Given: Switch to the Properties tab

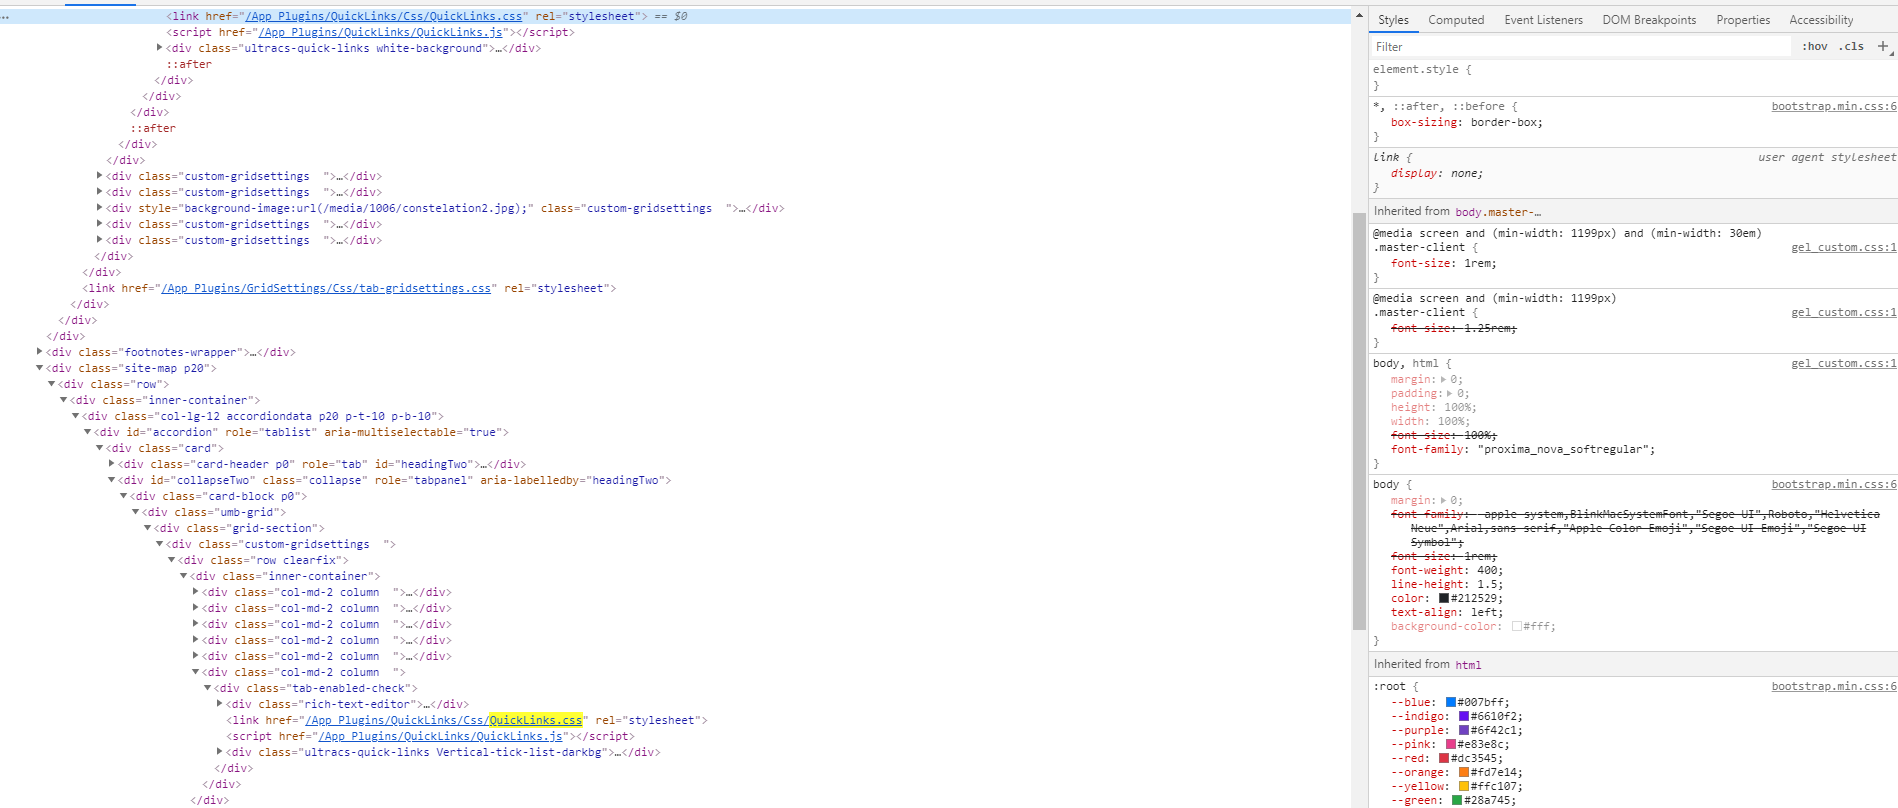Looking at the screenshot, I should tap(1743, 20).
